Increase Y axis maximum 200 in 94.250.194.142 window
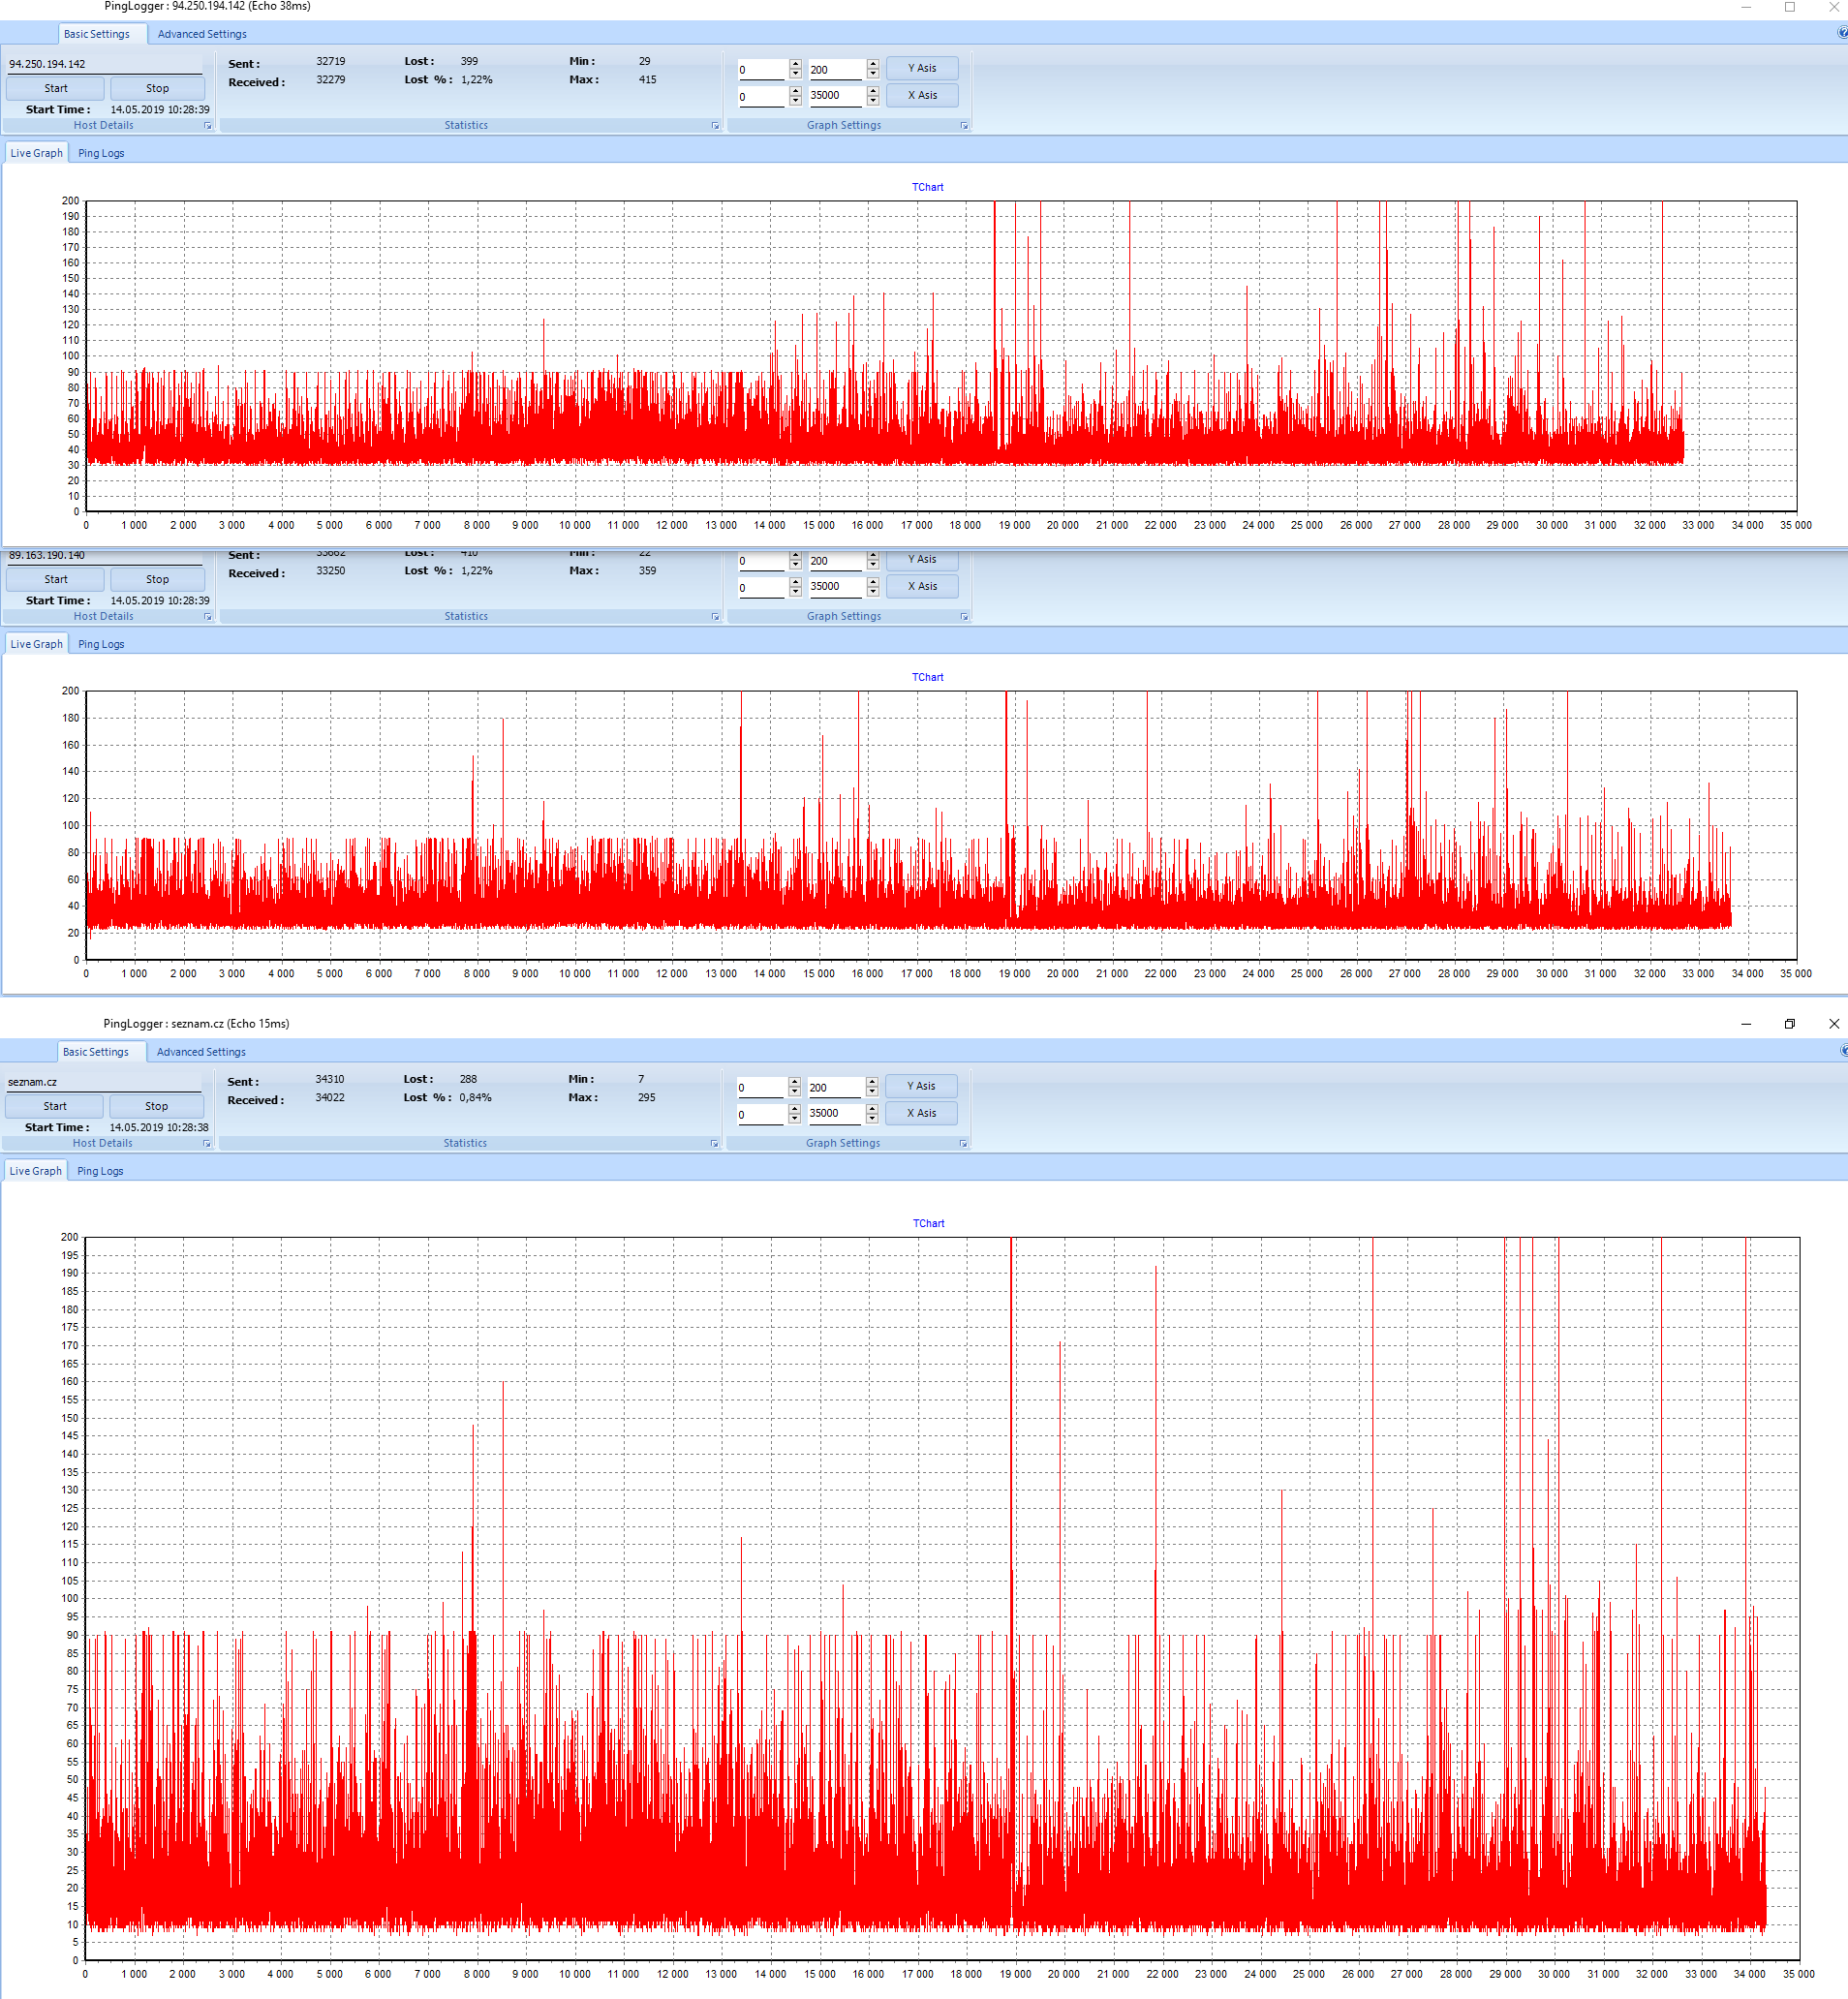This screenshot has width=1848, height=1999. click(x=873, y=65)
